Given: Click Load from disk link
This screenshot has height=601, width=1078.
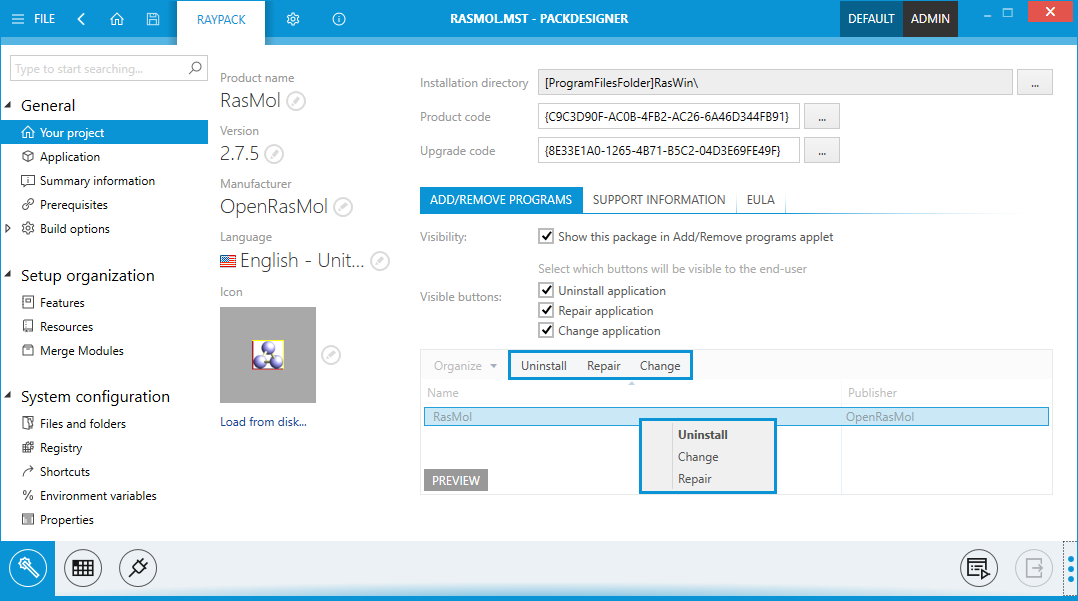Looking at the screenshot, I should (x=263, y=422).
